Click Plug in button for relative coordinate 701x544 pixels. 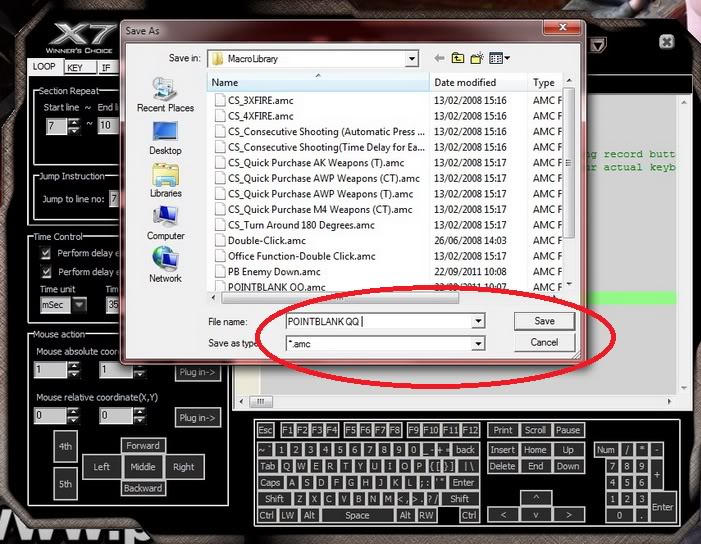[x=197, y=418]
